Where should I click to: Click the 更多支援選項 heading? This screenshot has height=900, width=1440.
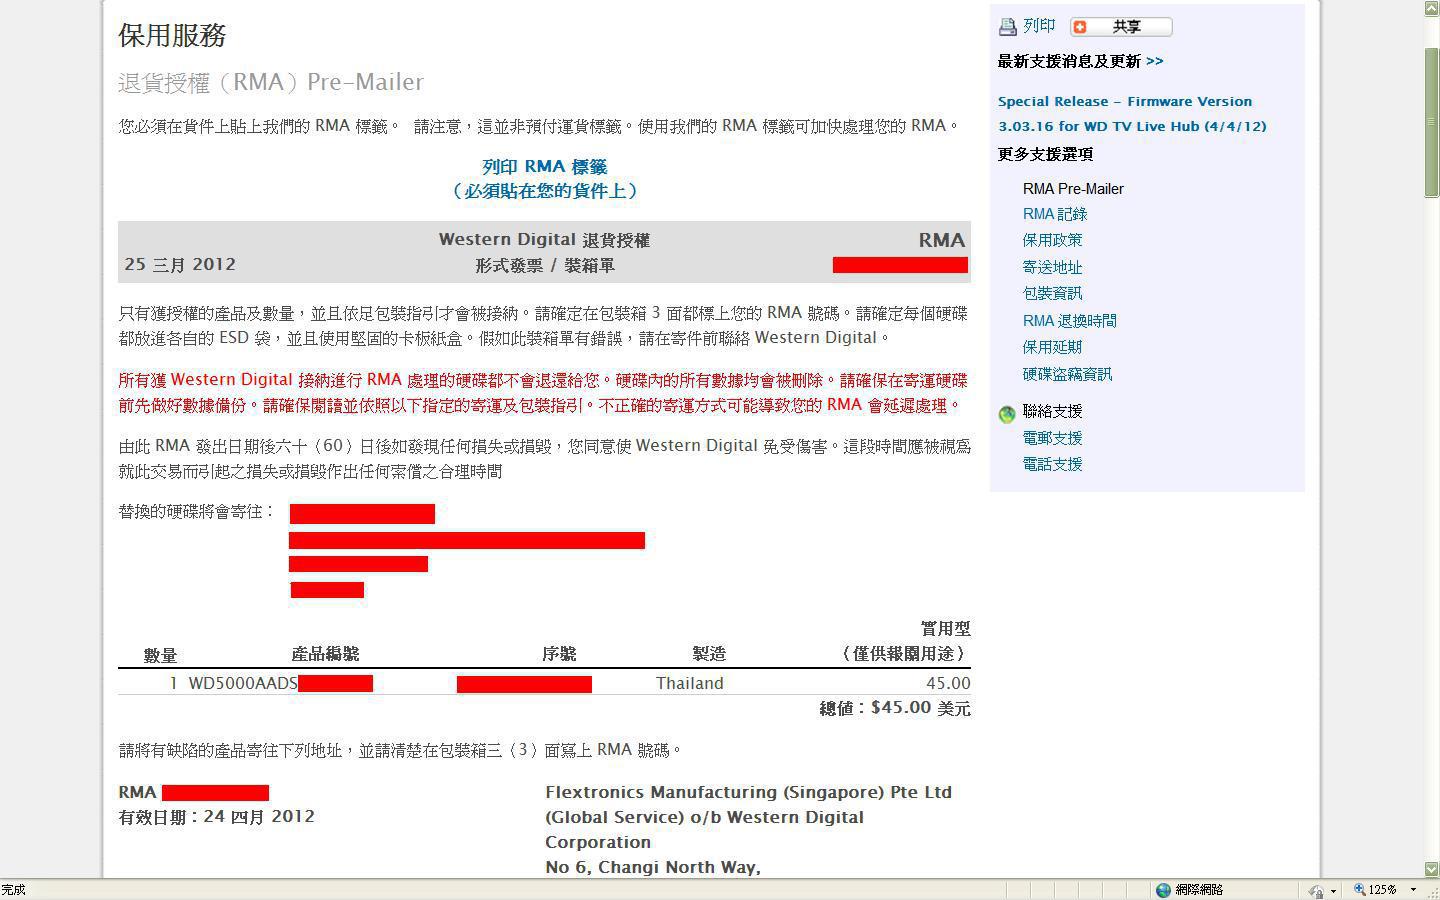(x=1045, y=154)
